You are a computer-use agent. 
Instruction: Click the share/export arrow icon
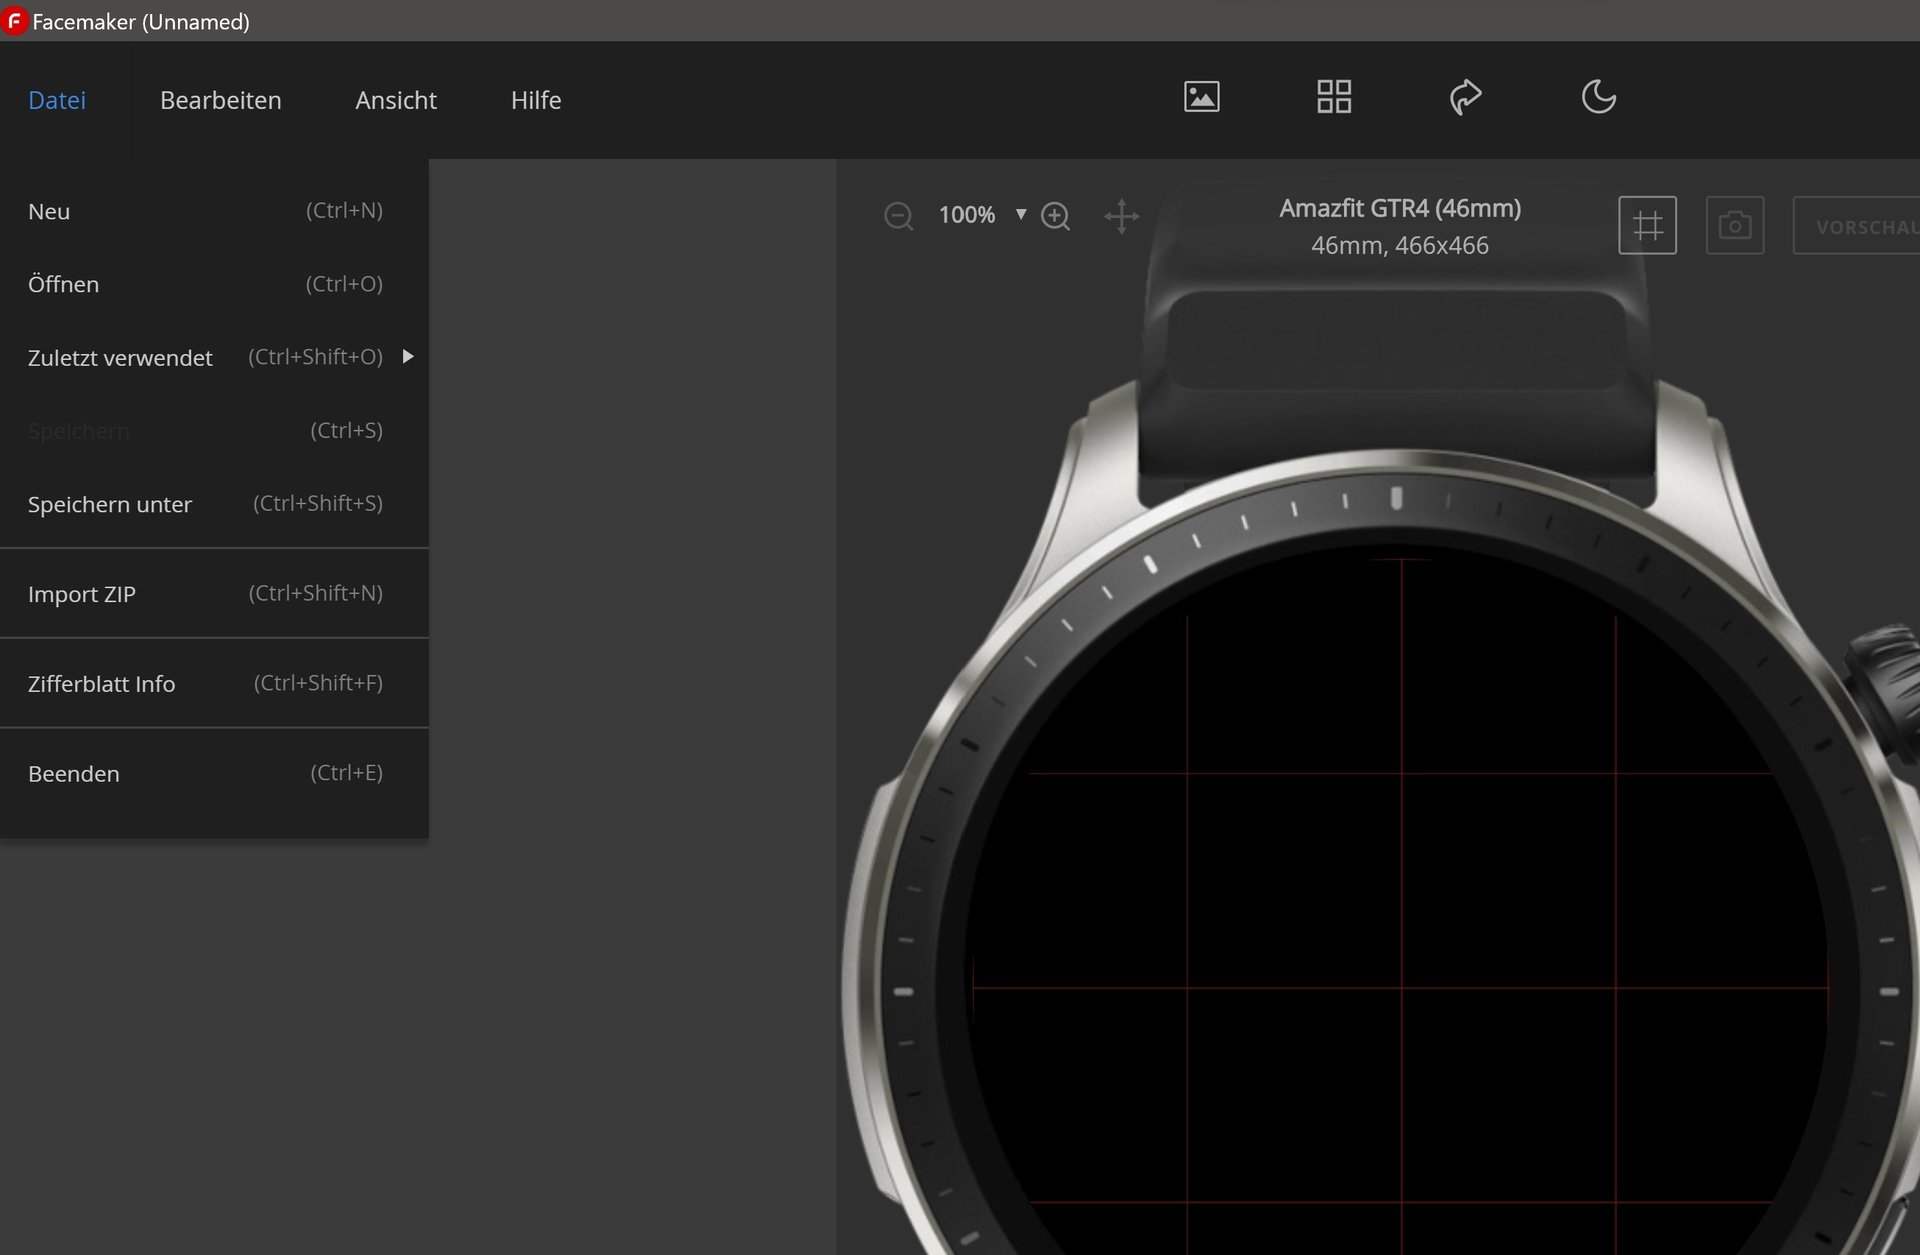point(1465,97)
